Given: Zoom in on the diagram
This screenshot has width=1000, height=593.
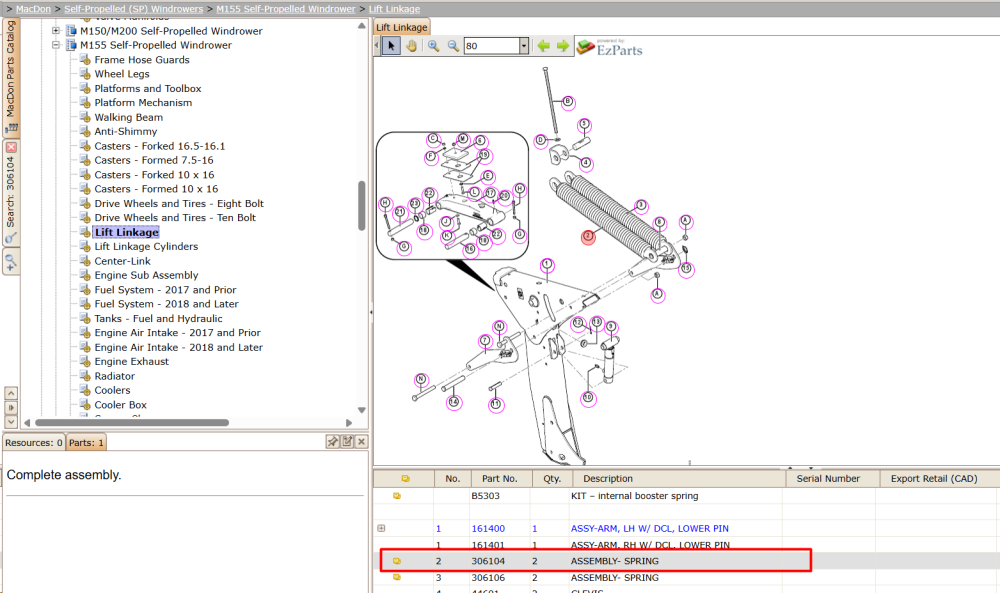Looking at the screenshot, I should tap(433, 46).
